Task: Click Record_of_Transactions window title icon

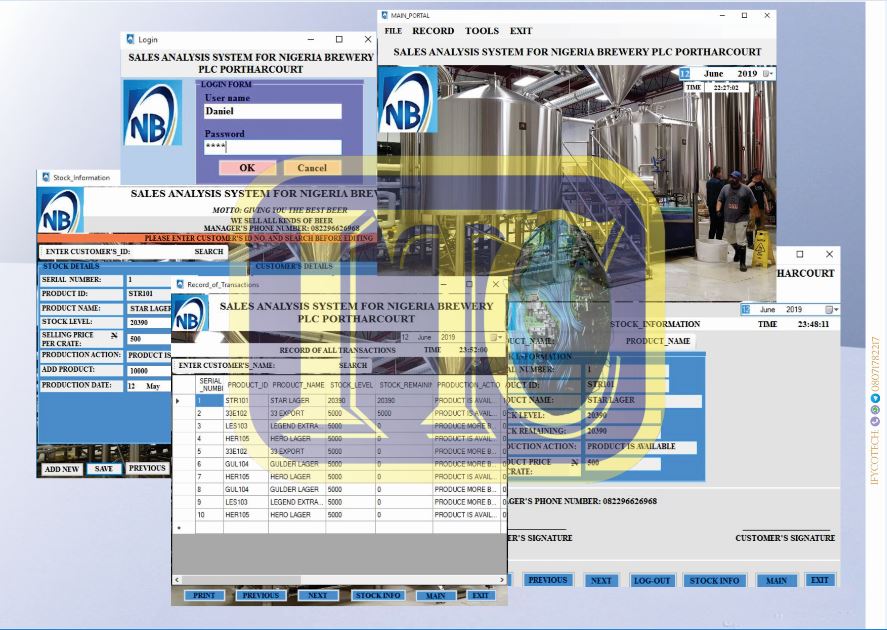Action: [x=180, y=284]
